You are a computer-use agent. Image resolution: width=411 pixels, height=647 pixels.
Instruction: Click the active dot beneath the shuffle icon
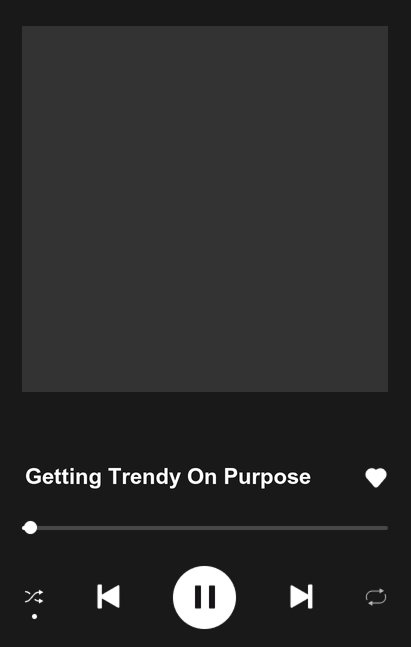point(35,616)
